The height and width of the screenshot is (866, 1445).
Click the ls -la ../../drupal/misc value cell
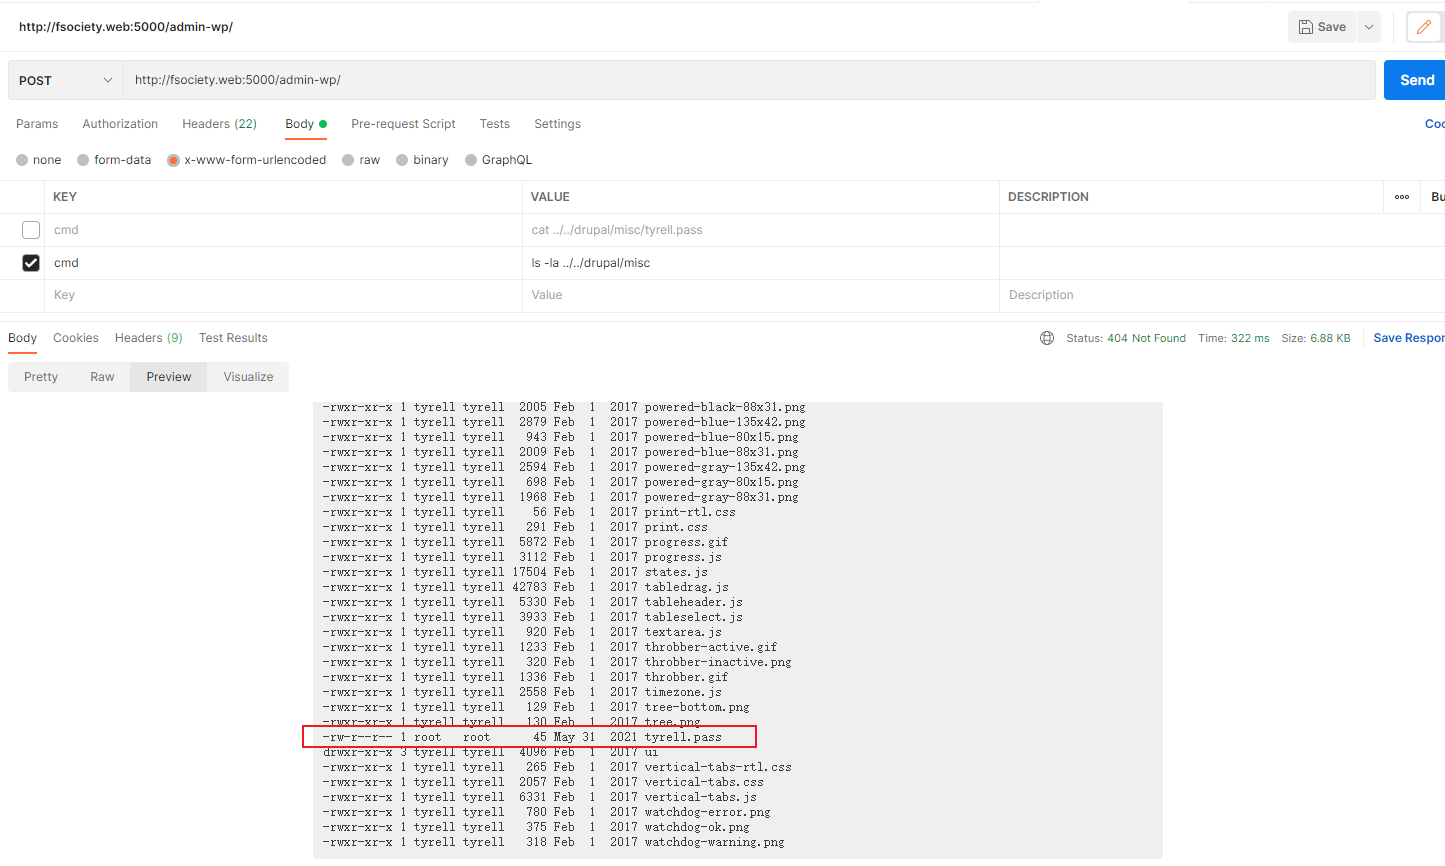[x=761, y=263]
